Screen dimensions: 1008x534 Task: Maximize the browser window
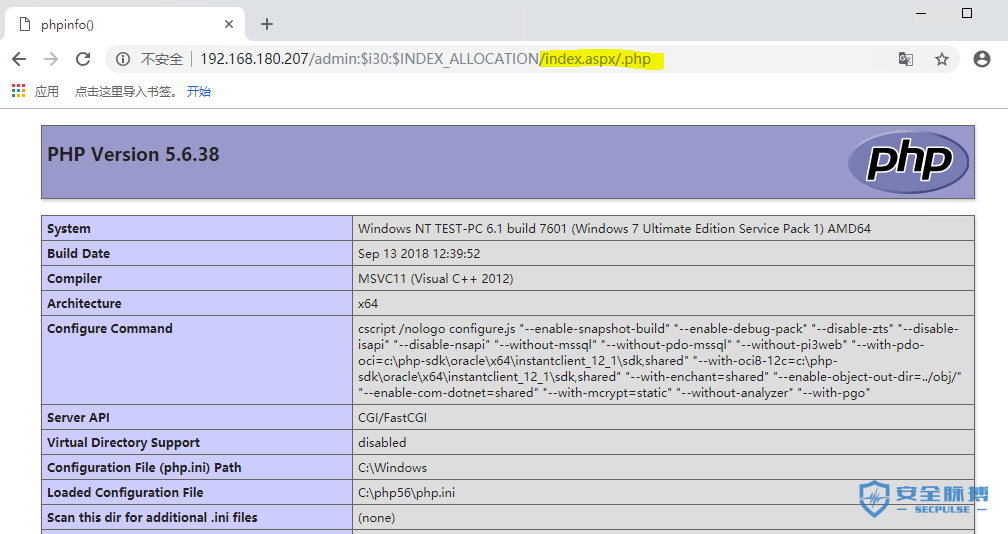pyautogui.click(x=967, y=13)
